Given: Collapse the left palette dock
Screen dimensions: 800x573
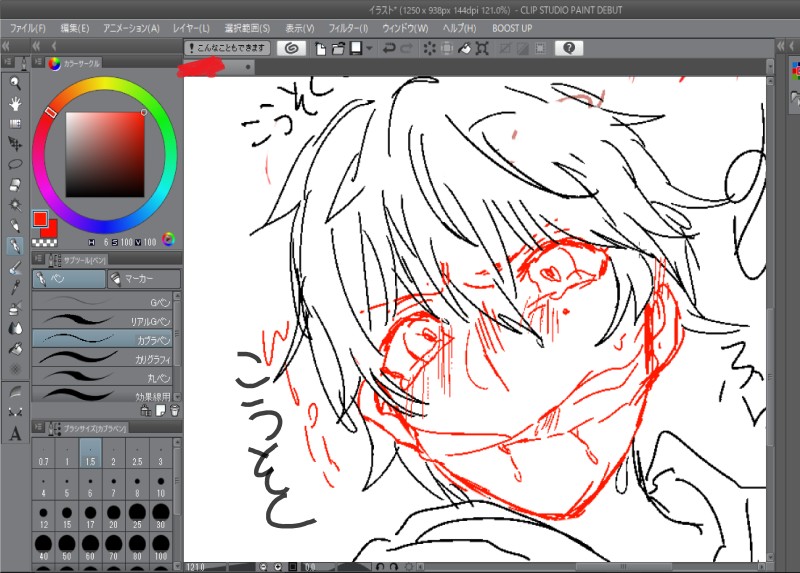Looking at the screenshot, I should [x=6, y=46].
